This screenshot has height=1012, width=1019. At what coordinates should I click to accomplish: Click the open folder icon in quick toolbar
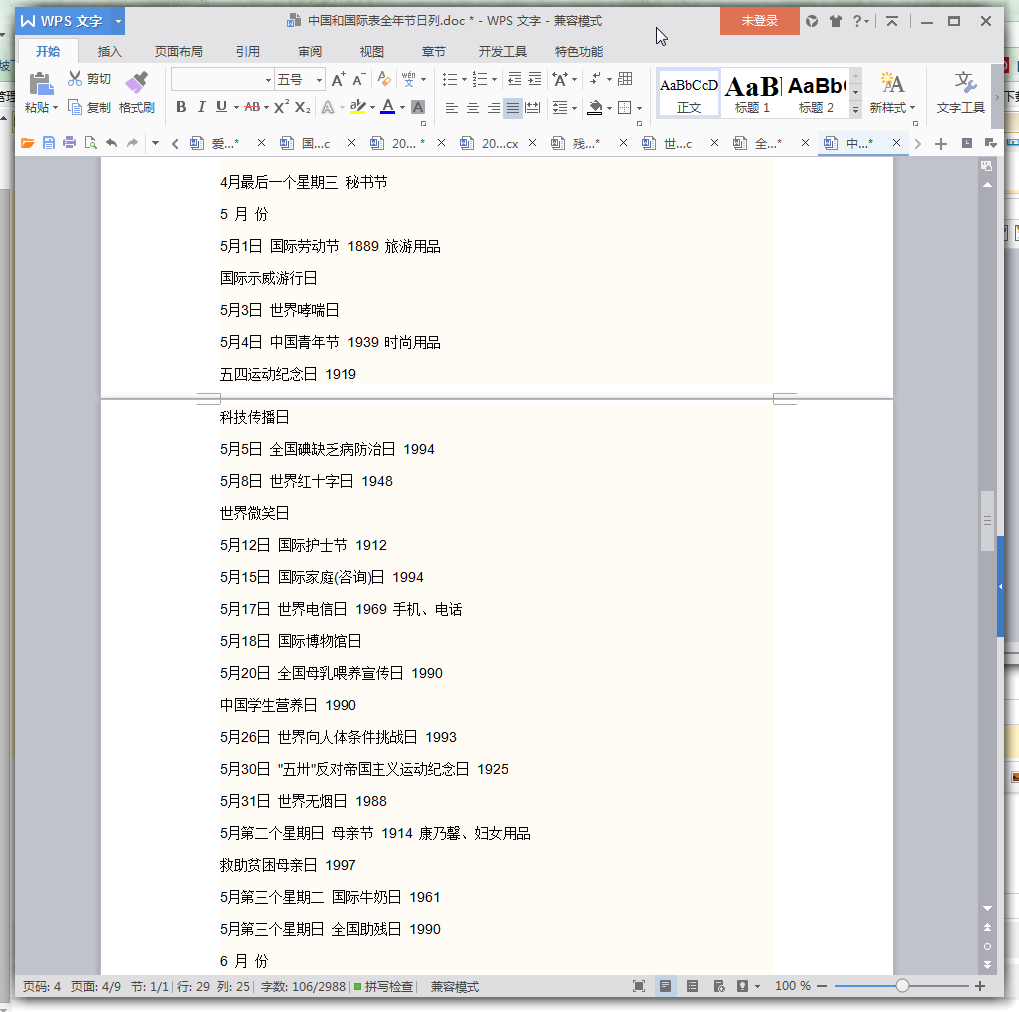click(27, 143)
